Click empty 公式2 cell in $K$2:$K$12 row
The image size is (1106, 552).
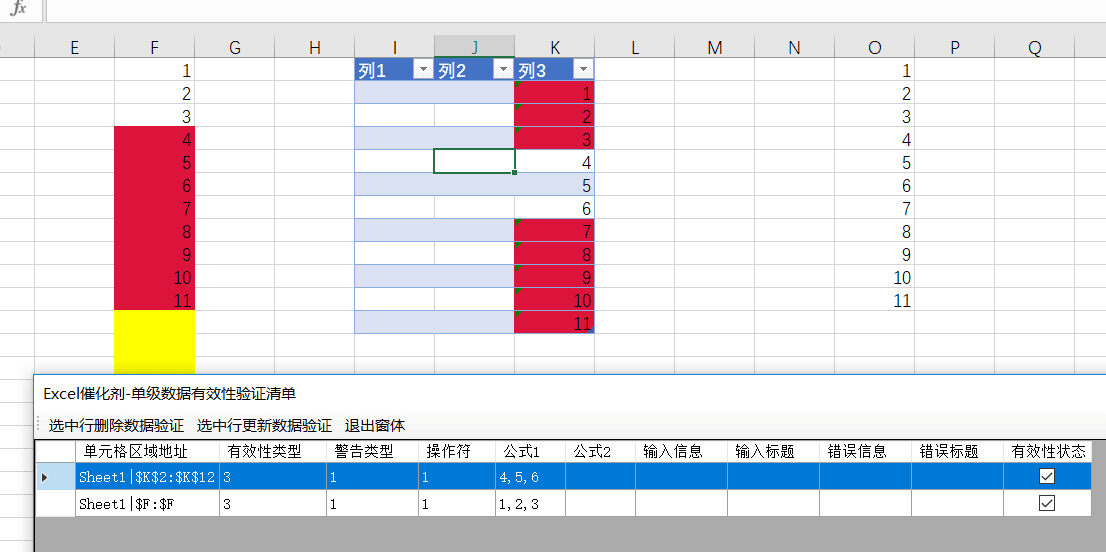click(x=600, y=477)
